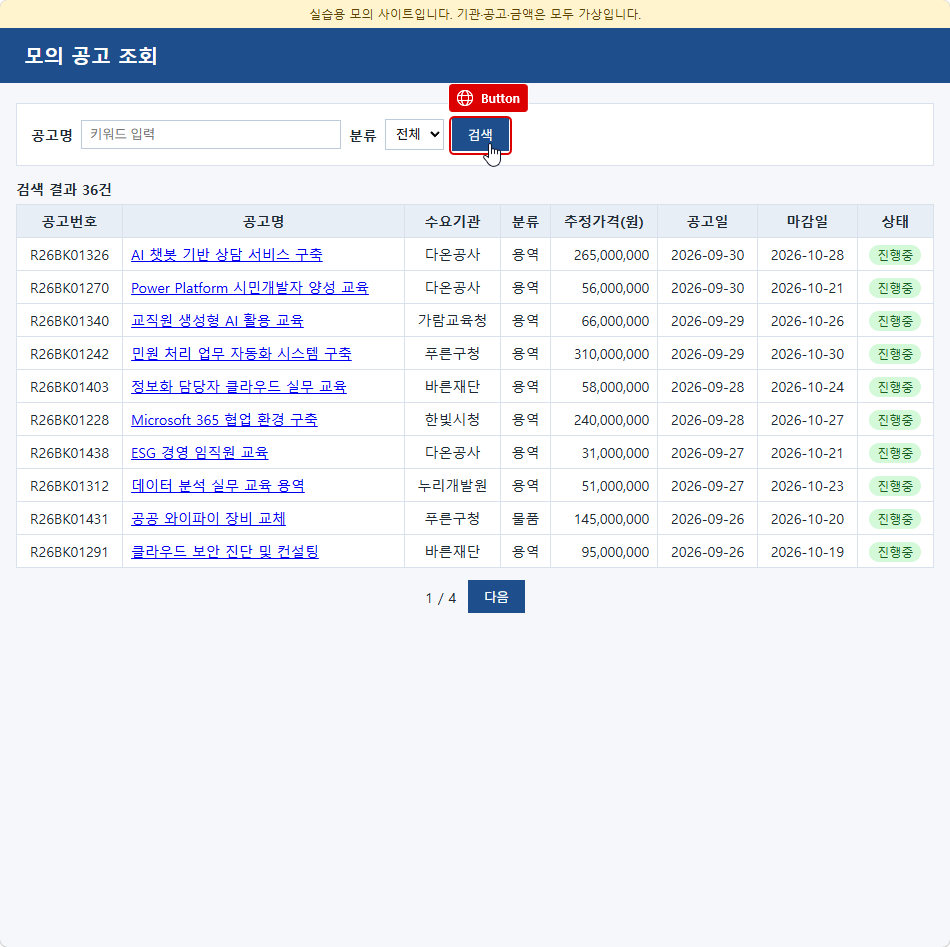Open Power Platform 시민개발자 양성 교육 link

[x=250, y=288]
